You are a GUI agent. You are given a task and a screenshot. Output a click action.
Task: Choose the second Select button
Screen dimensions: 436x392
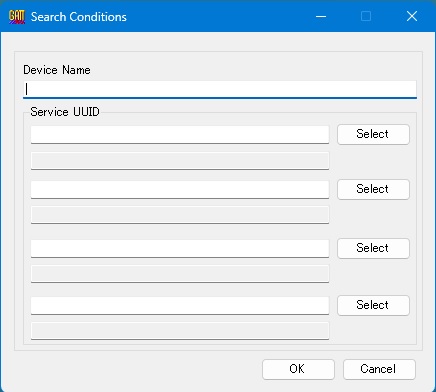click(x=373, y=189)
